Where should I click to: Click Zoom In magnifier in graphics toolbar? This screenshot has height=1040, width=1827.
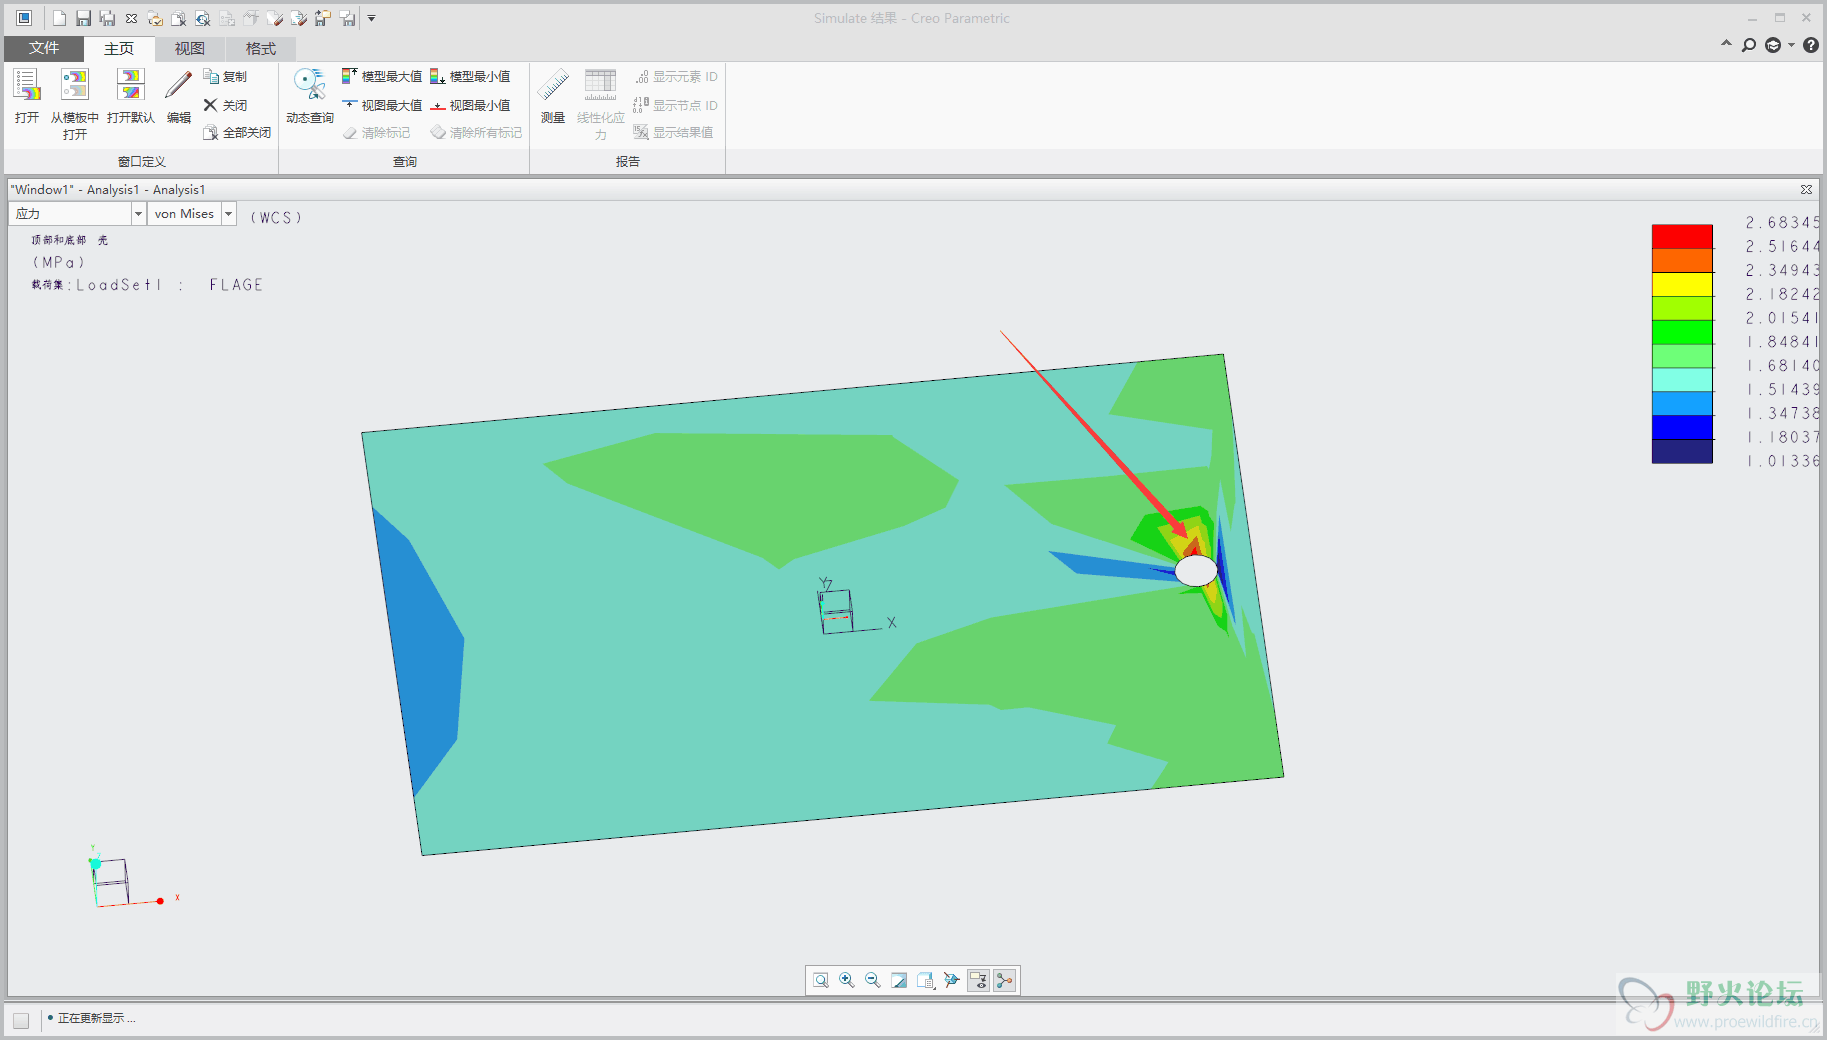click(x=847, y=980)
